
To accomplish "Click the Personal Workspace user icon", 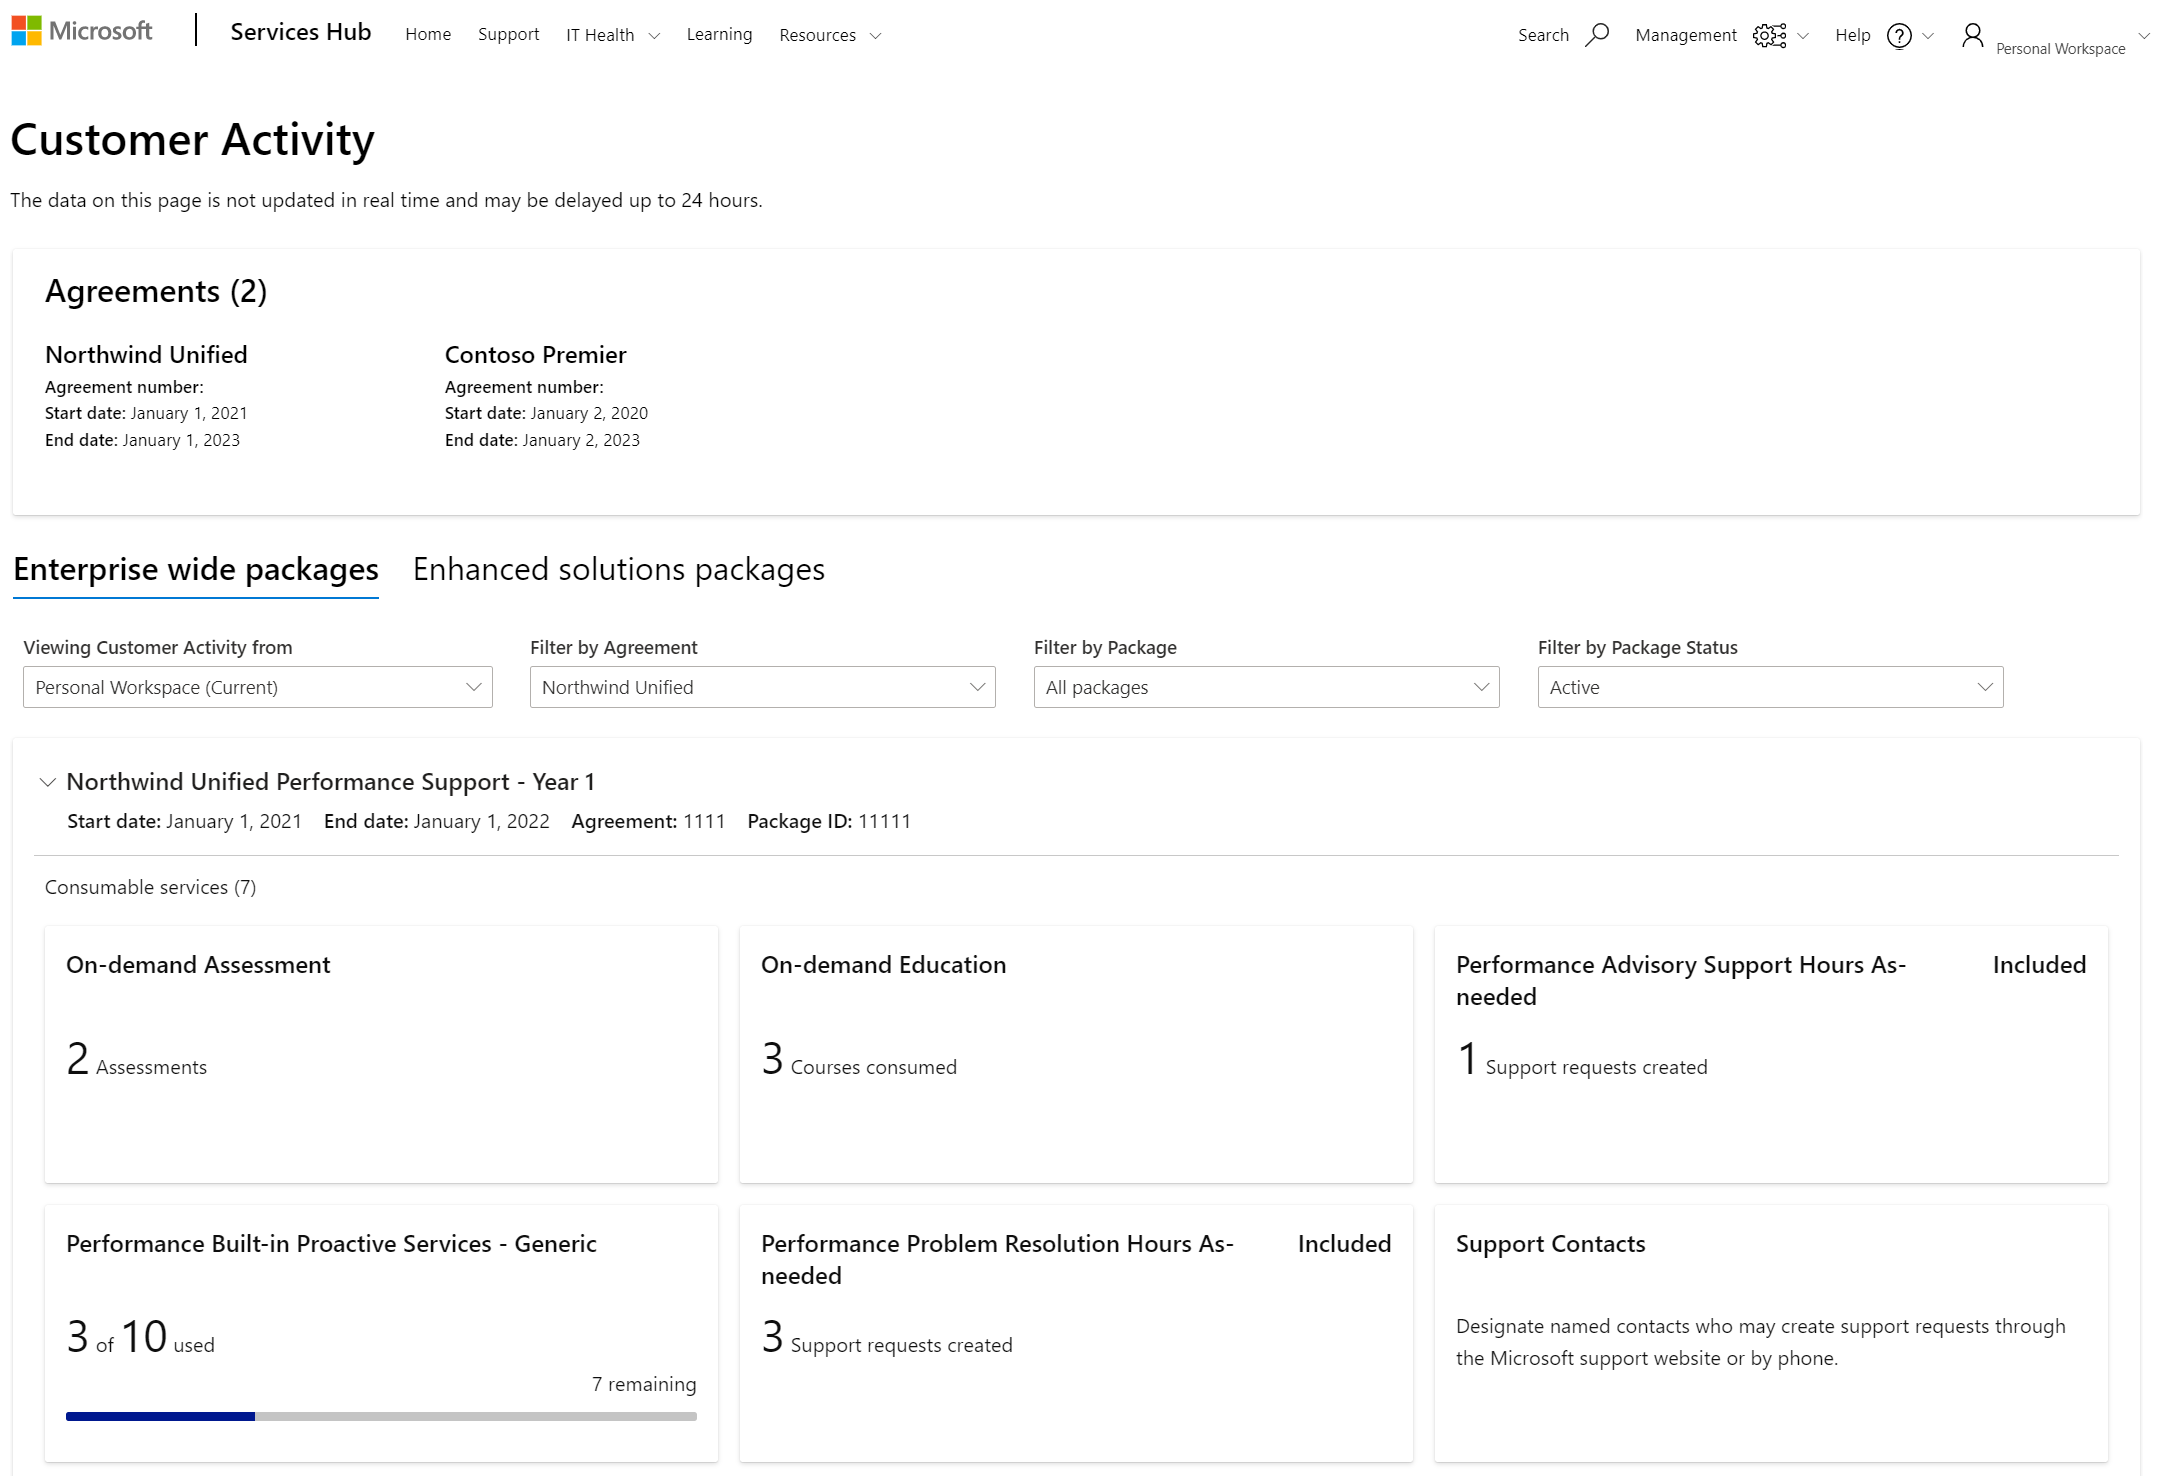I will [x=1973, y=33].
